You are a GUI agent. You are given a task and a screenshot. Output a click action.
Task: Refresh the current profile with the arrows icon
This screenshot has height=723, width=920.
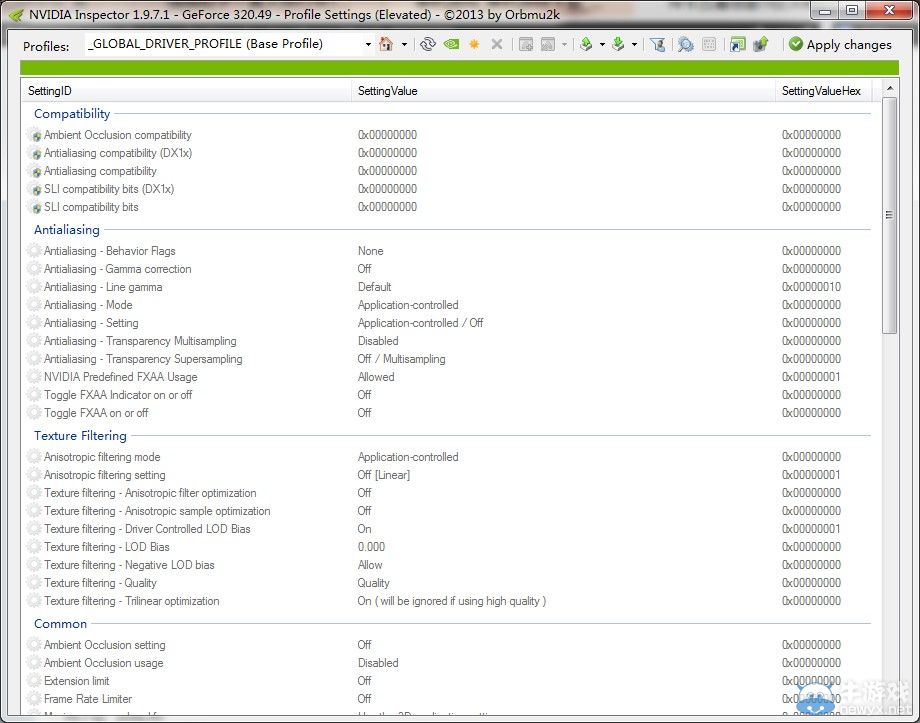pos(428,44)
